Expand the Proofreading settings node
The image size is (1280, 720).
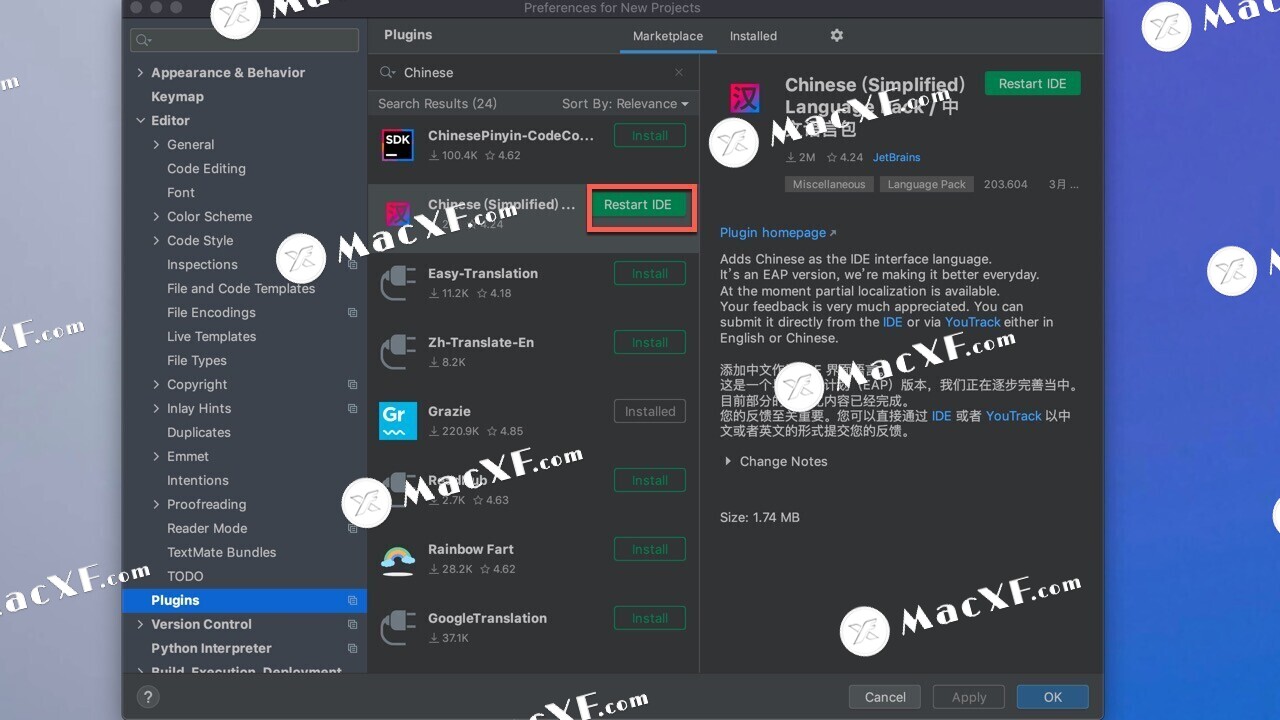coord(156,504)
